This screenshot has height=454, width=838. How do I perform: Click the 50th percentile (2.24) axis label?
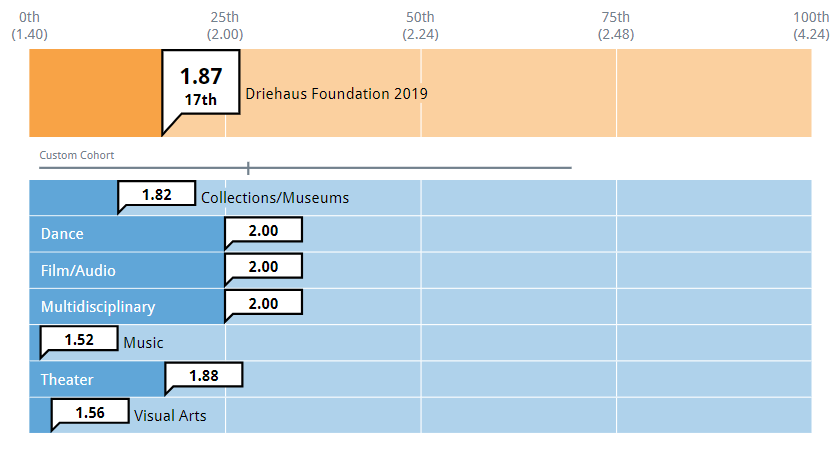pos(420,25)
